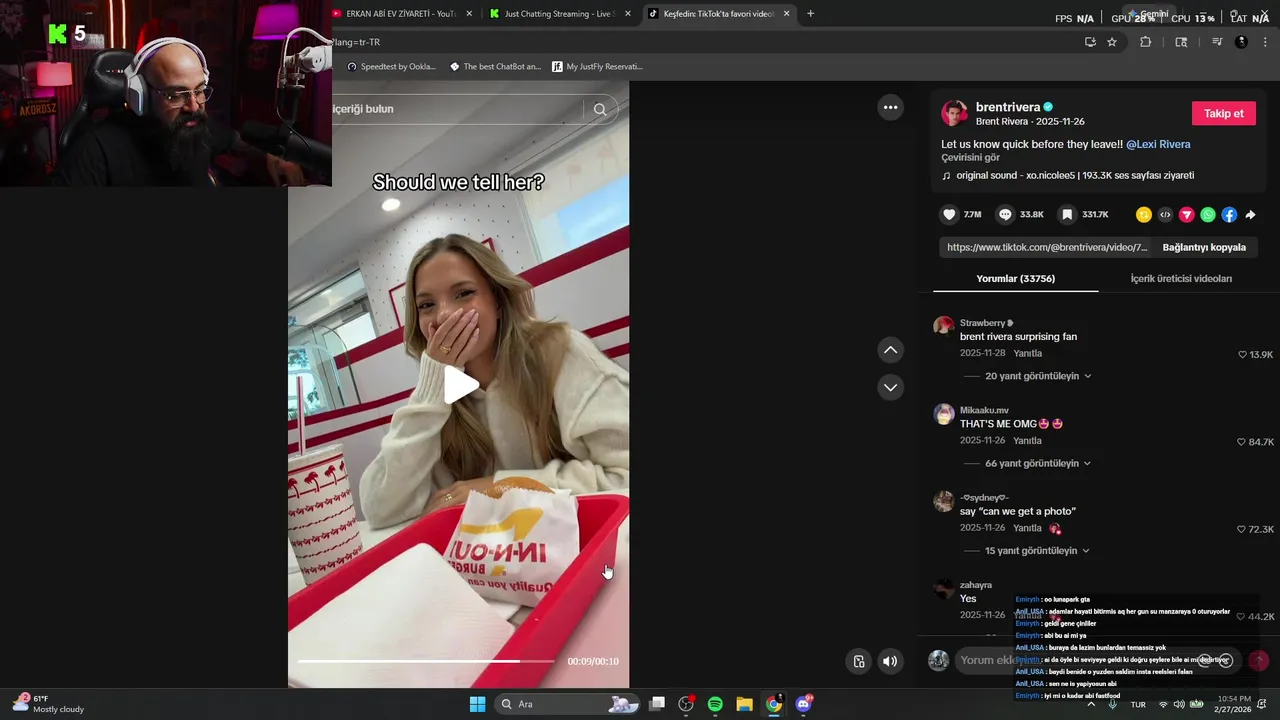1280x720 pixels.
Task: Reply to sydney's comment via Yanıtla
Action: pos(1027,527)
